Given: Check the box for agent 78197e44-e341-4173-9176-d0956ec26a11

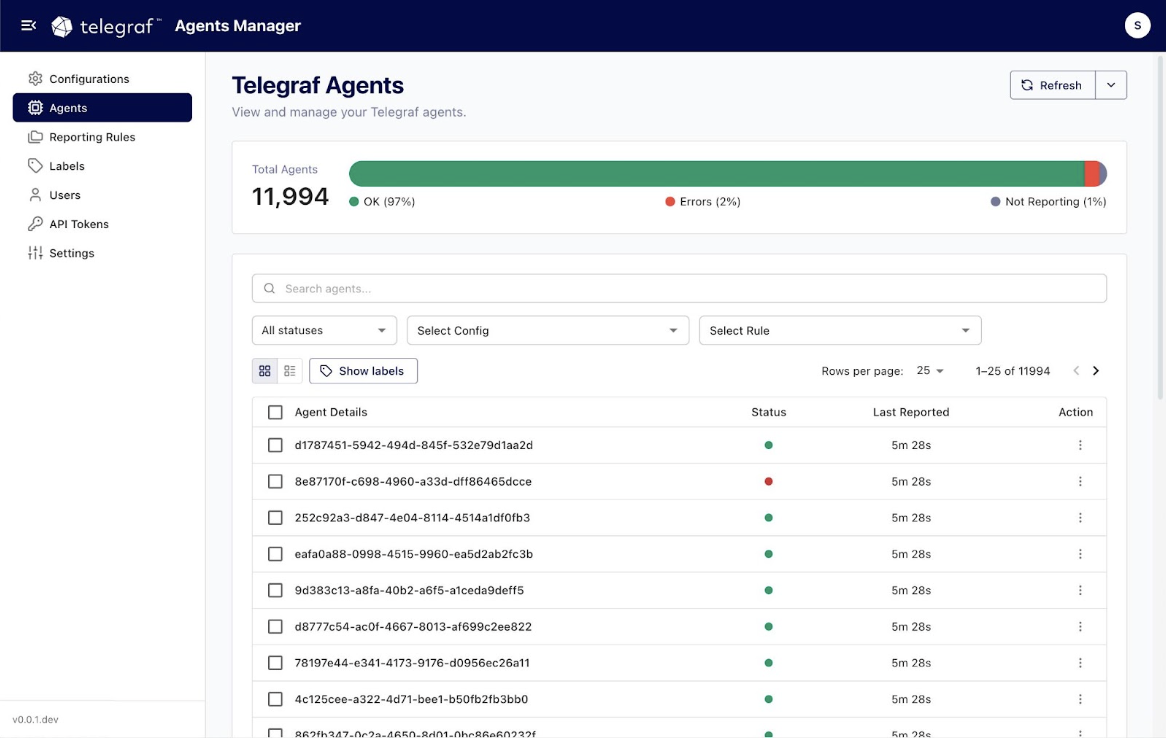Looking at the screenshot, I should (x=275, y=663).
